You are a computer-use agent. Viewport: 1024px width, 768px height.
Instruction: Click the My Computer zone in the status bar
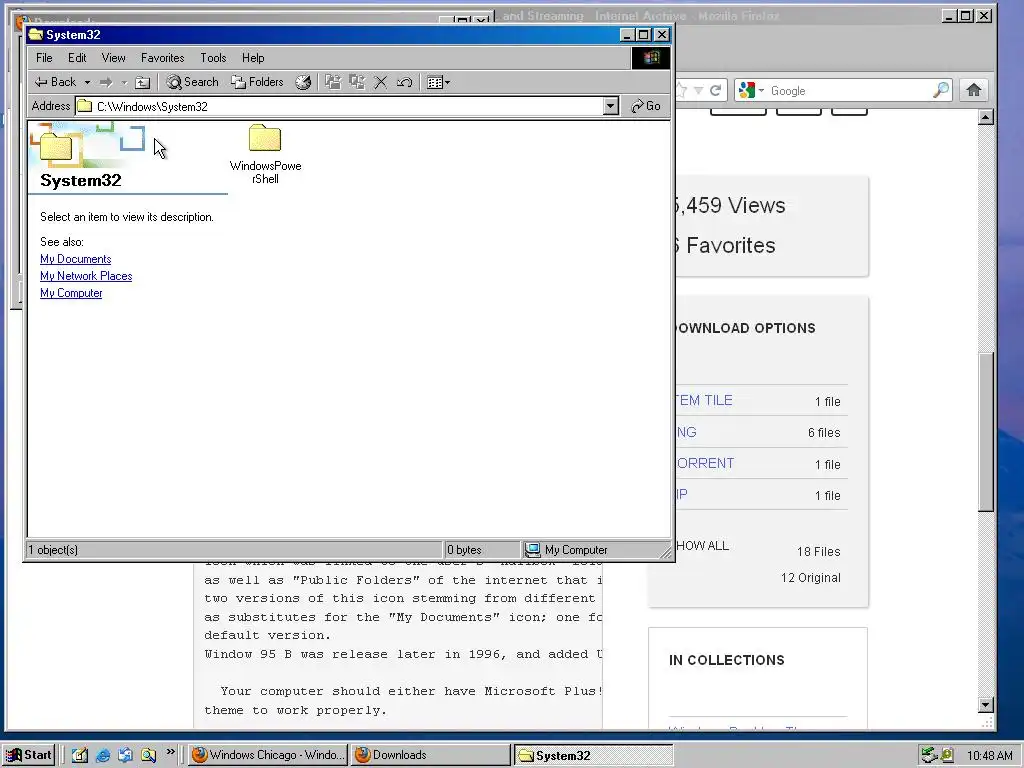click(x=591, y=550)
